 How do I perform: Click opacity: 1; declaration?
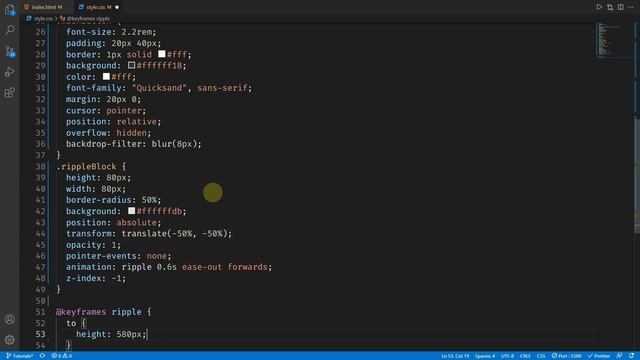click(x=93, y=245)
